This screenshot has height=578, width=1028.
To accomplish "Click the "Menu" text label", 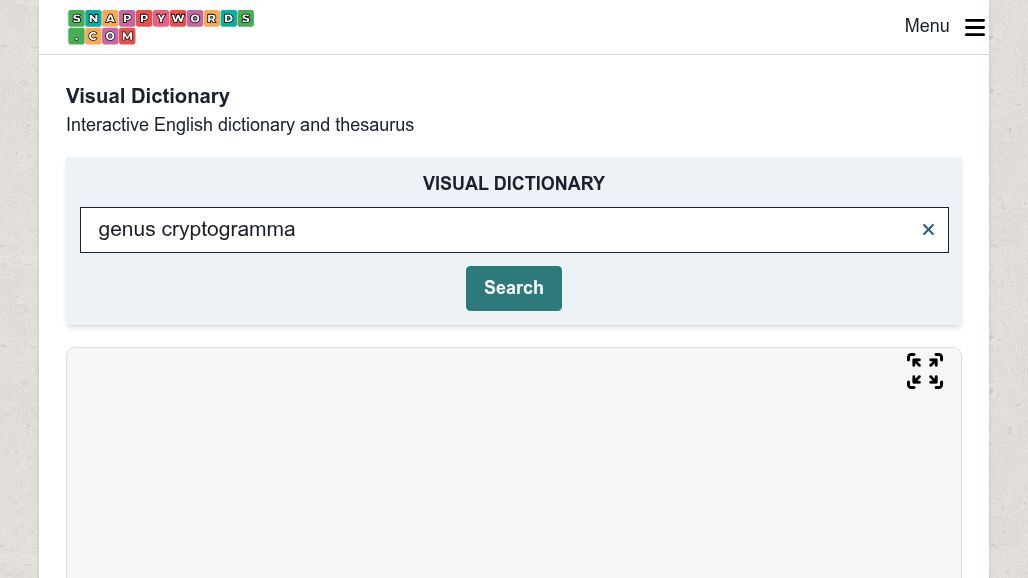I will [926, 27].
